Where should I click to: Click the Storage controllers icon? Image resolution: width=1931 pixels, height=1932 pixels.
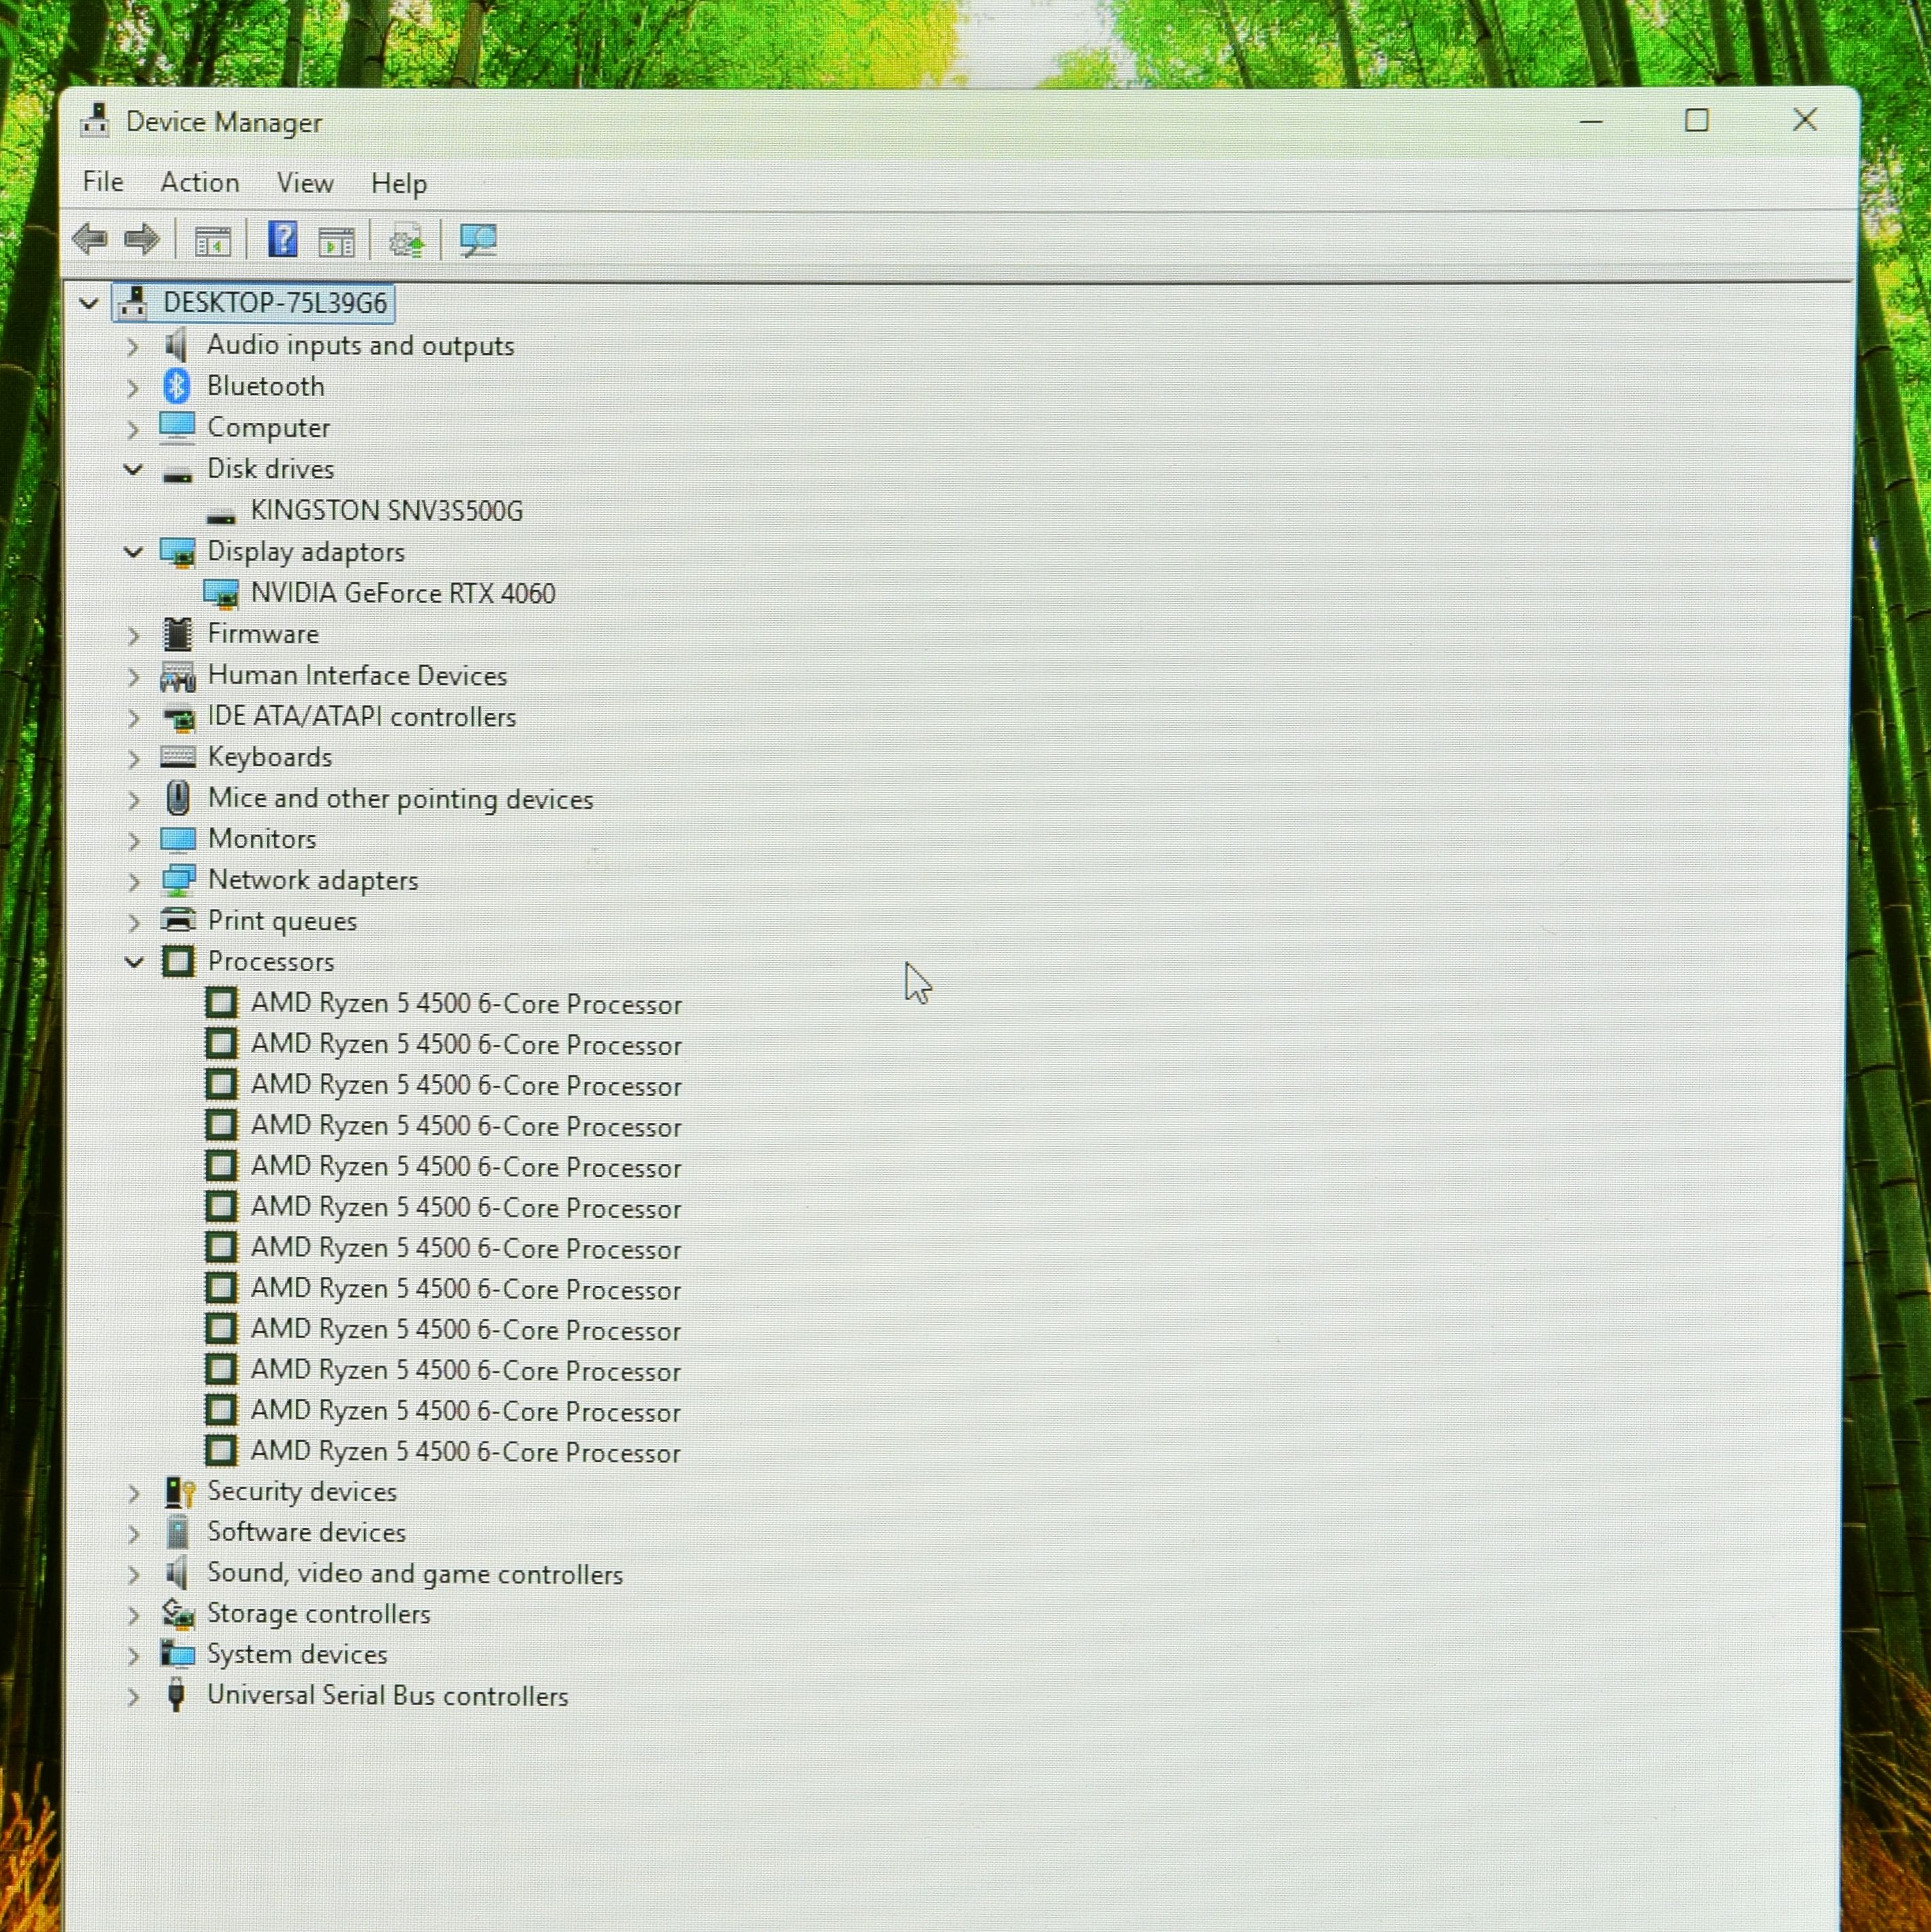[x=178, y=1613]
